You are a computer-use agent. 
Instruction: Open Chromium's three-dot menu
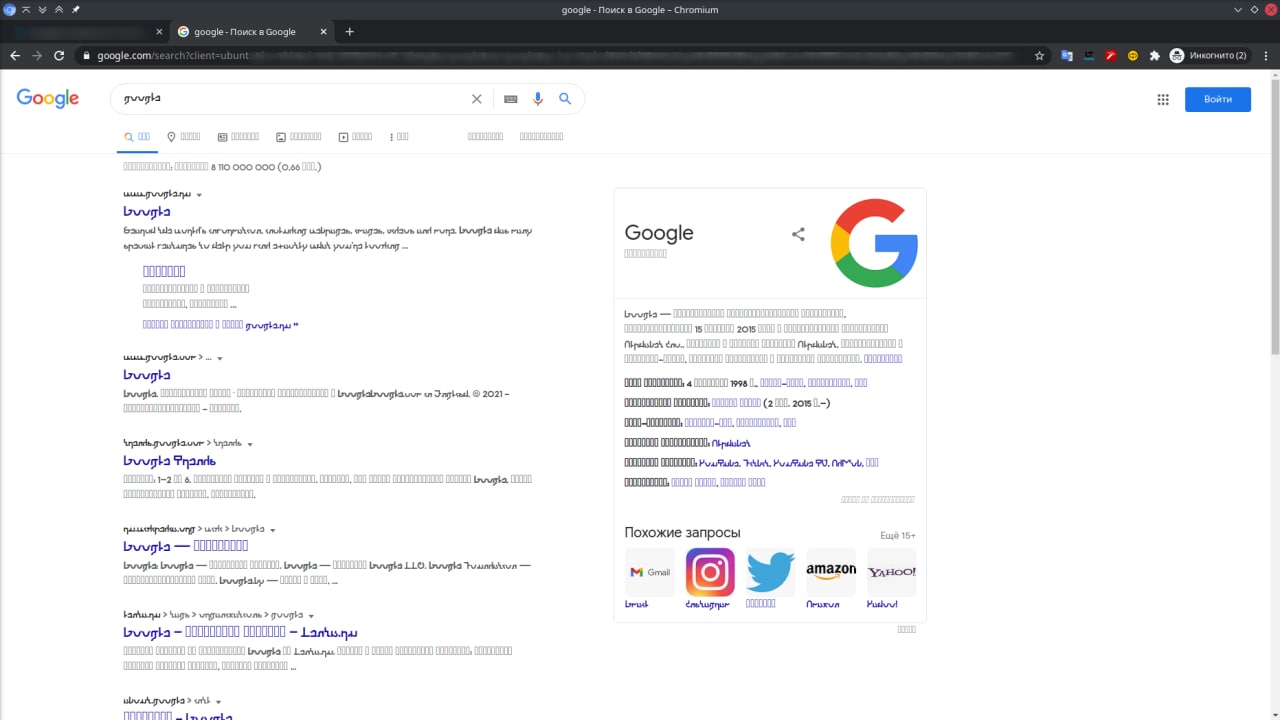(1266, 56)
